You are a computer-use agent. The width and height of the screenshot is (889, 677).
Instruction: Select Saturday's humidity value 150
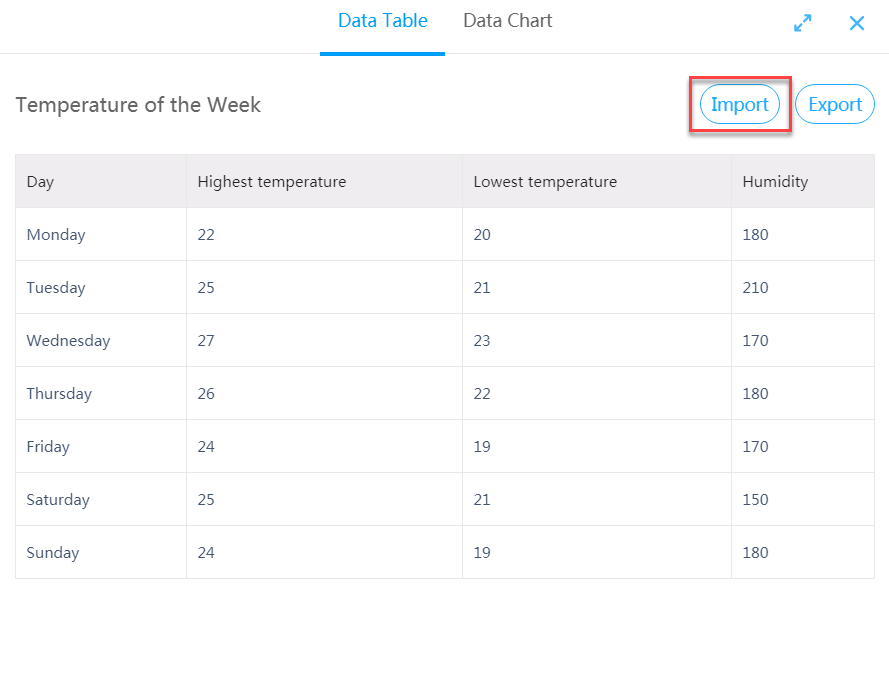[x=756, y=500]
